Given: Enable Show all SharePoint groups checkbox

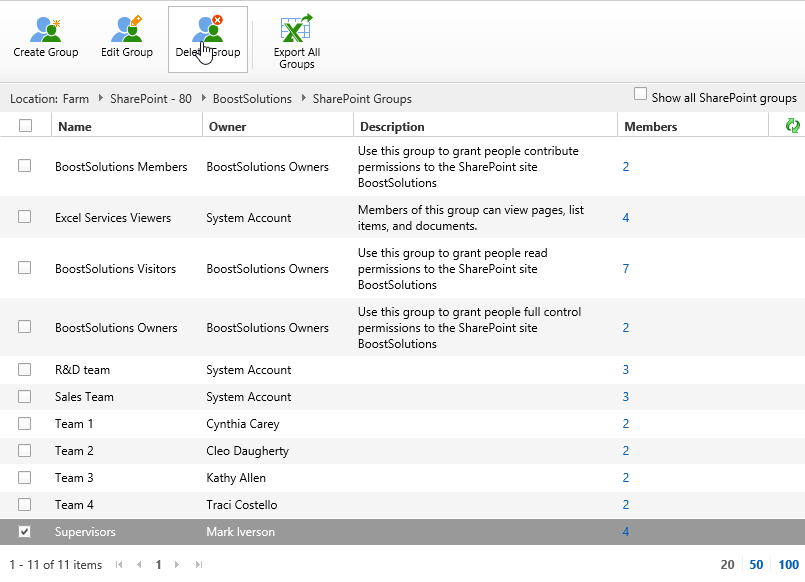Looking at the screenshot, I should click(x=641, y=94).
